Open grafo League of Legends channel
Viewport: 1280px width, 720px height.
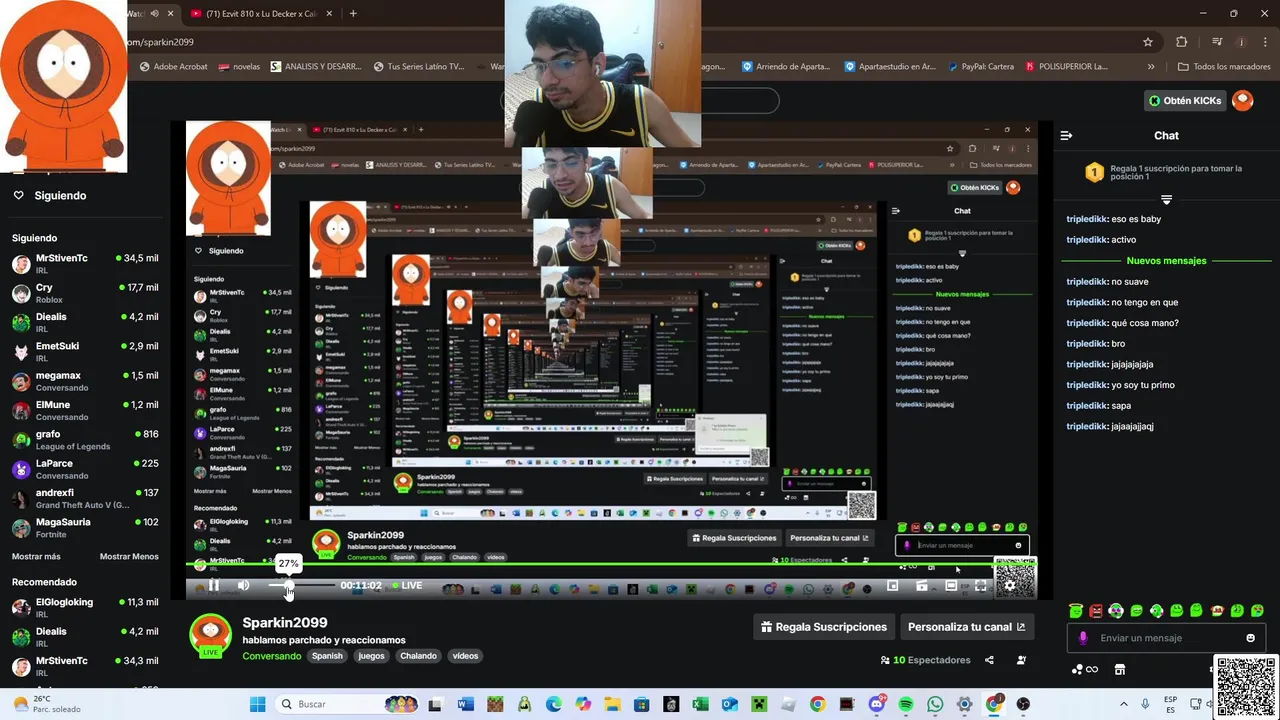click(x=85, y=440)
